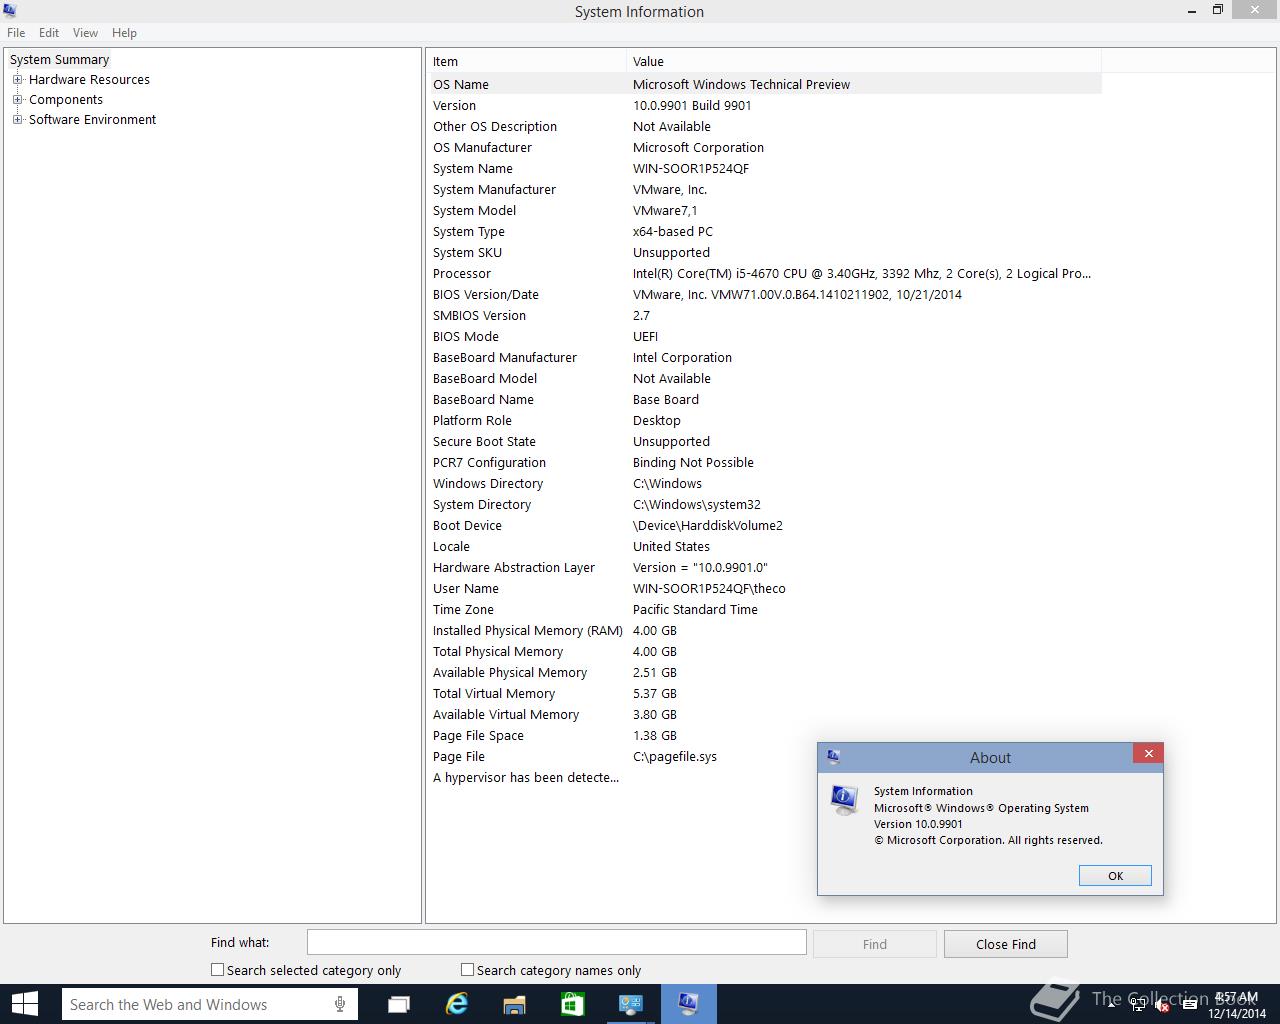1280x1024 pixels.
Task: Open Task View from the taskbar
Action: click(399, 1004)
